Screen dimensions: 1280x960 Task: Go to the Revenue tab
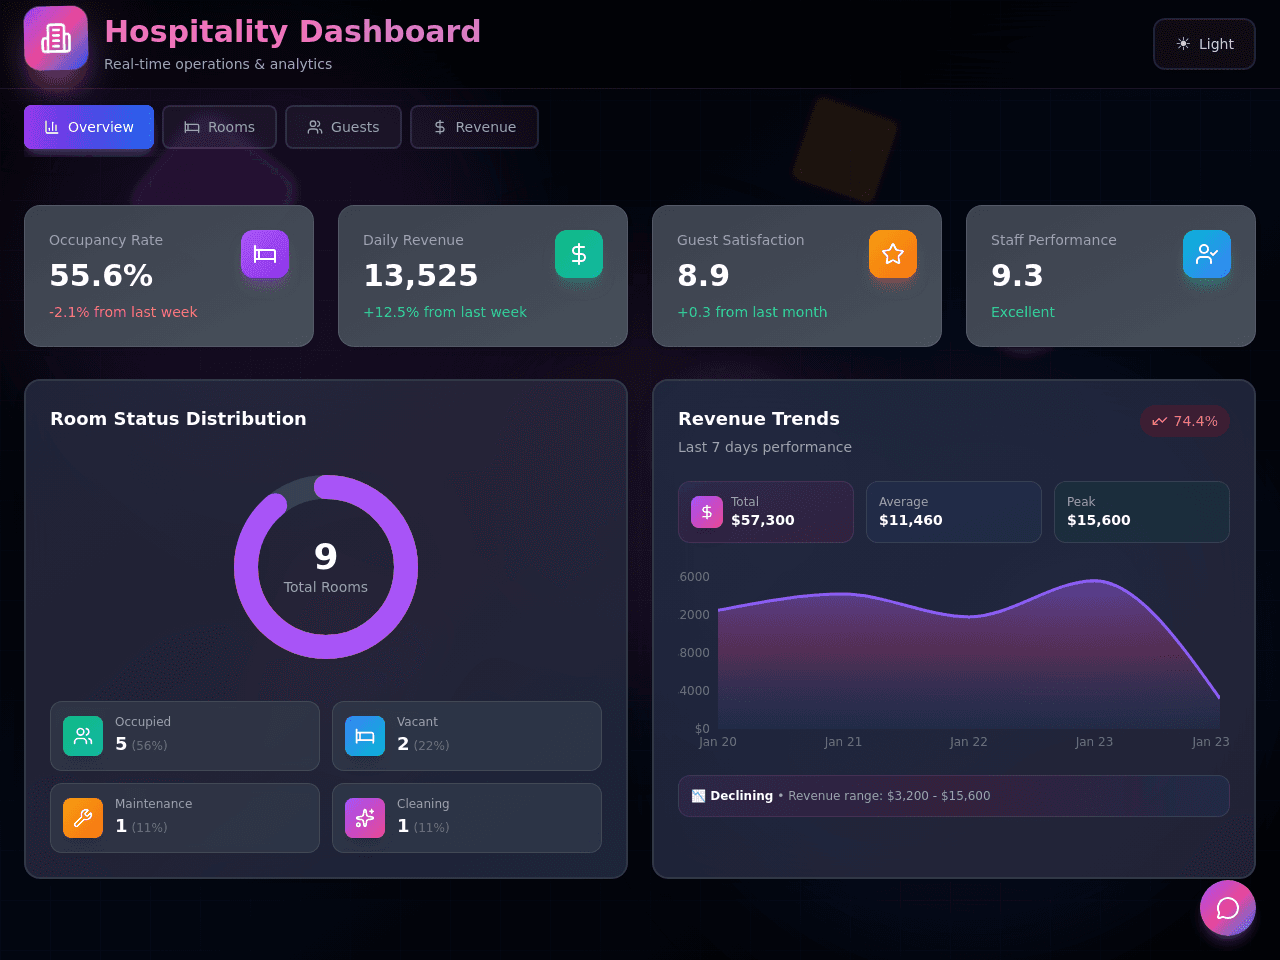[474, 127]
